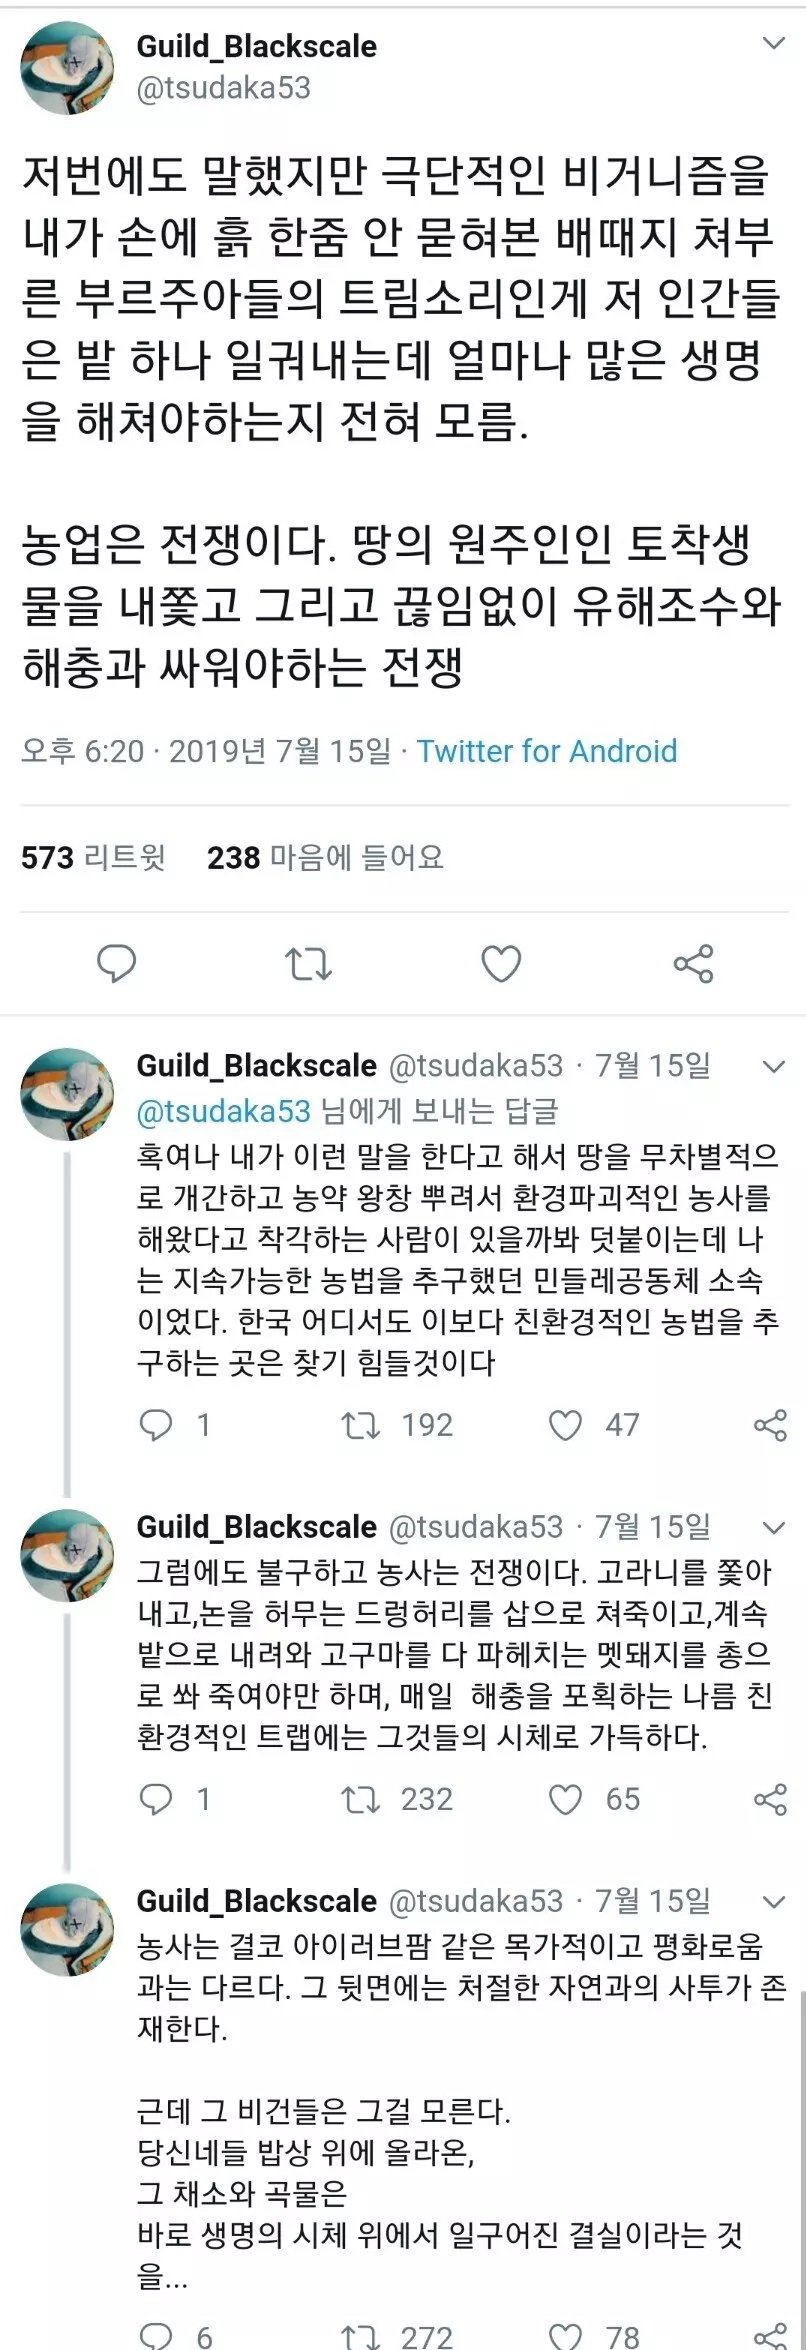This screenshot has width=806, height=2350.
Task: Expand options for second reply tweet
Action: pos(774,1527)
